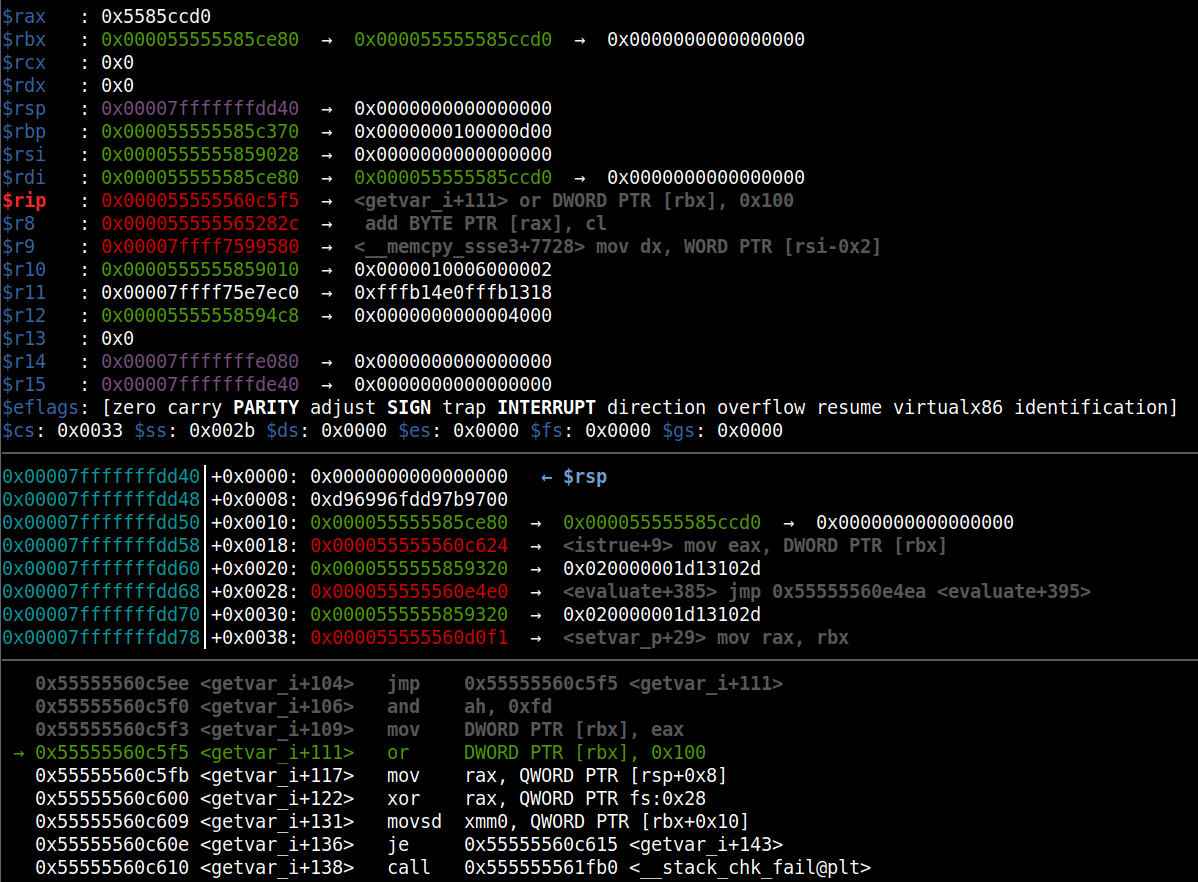
Task: Select the $r11 value 0x00007ffff75e7ec0
Action: click(200, 292)
